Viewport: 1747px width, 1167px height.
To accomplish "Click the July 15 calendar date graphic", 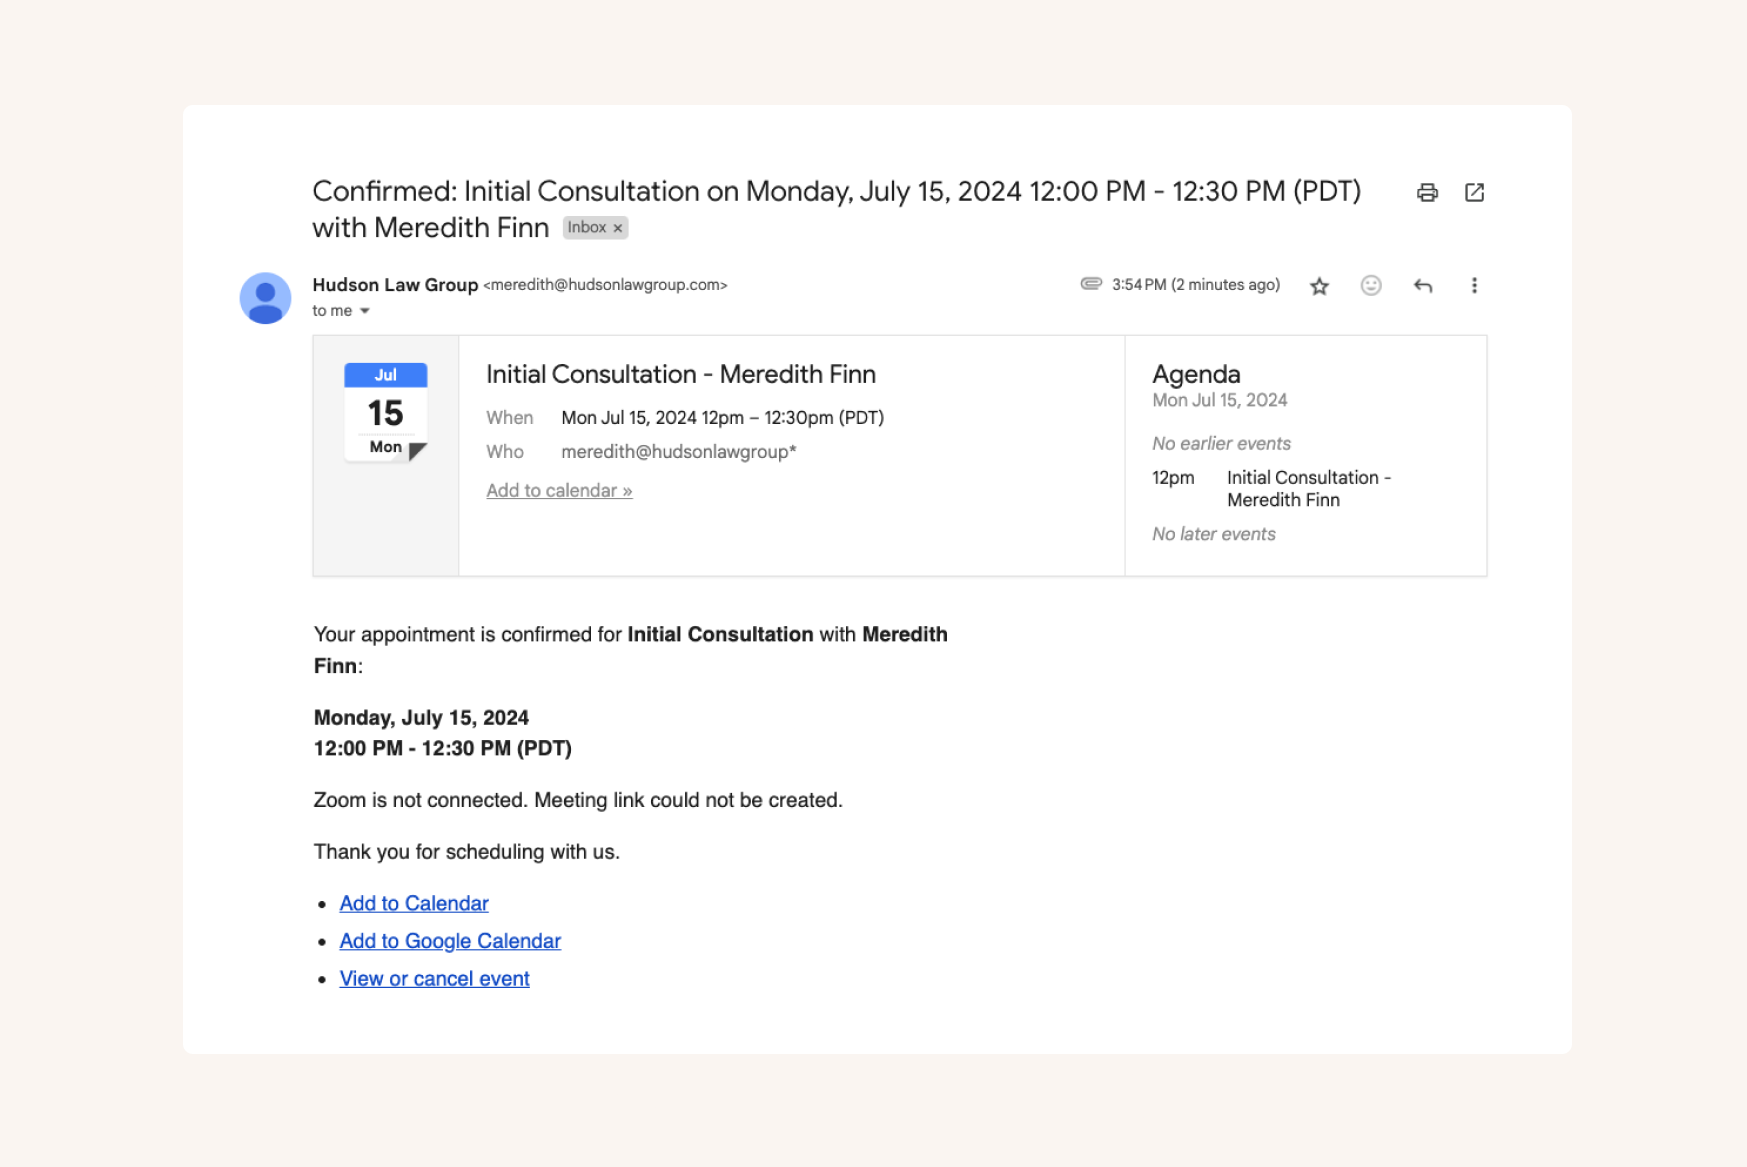I will tap(385, 410).
